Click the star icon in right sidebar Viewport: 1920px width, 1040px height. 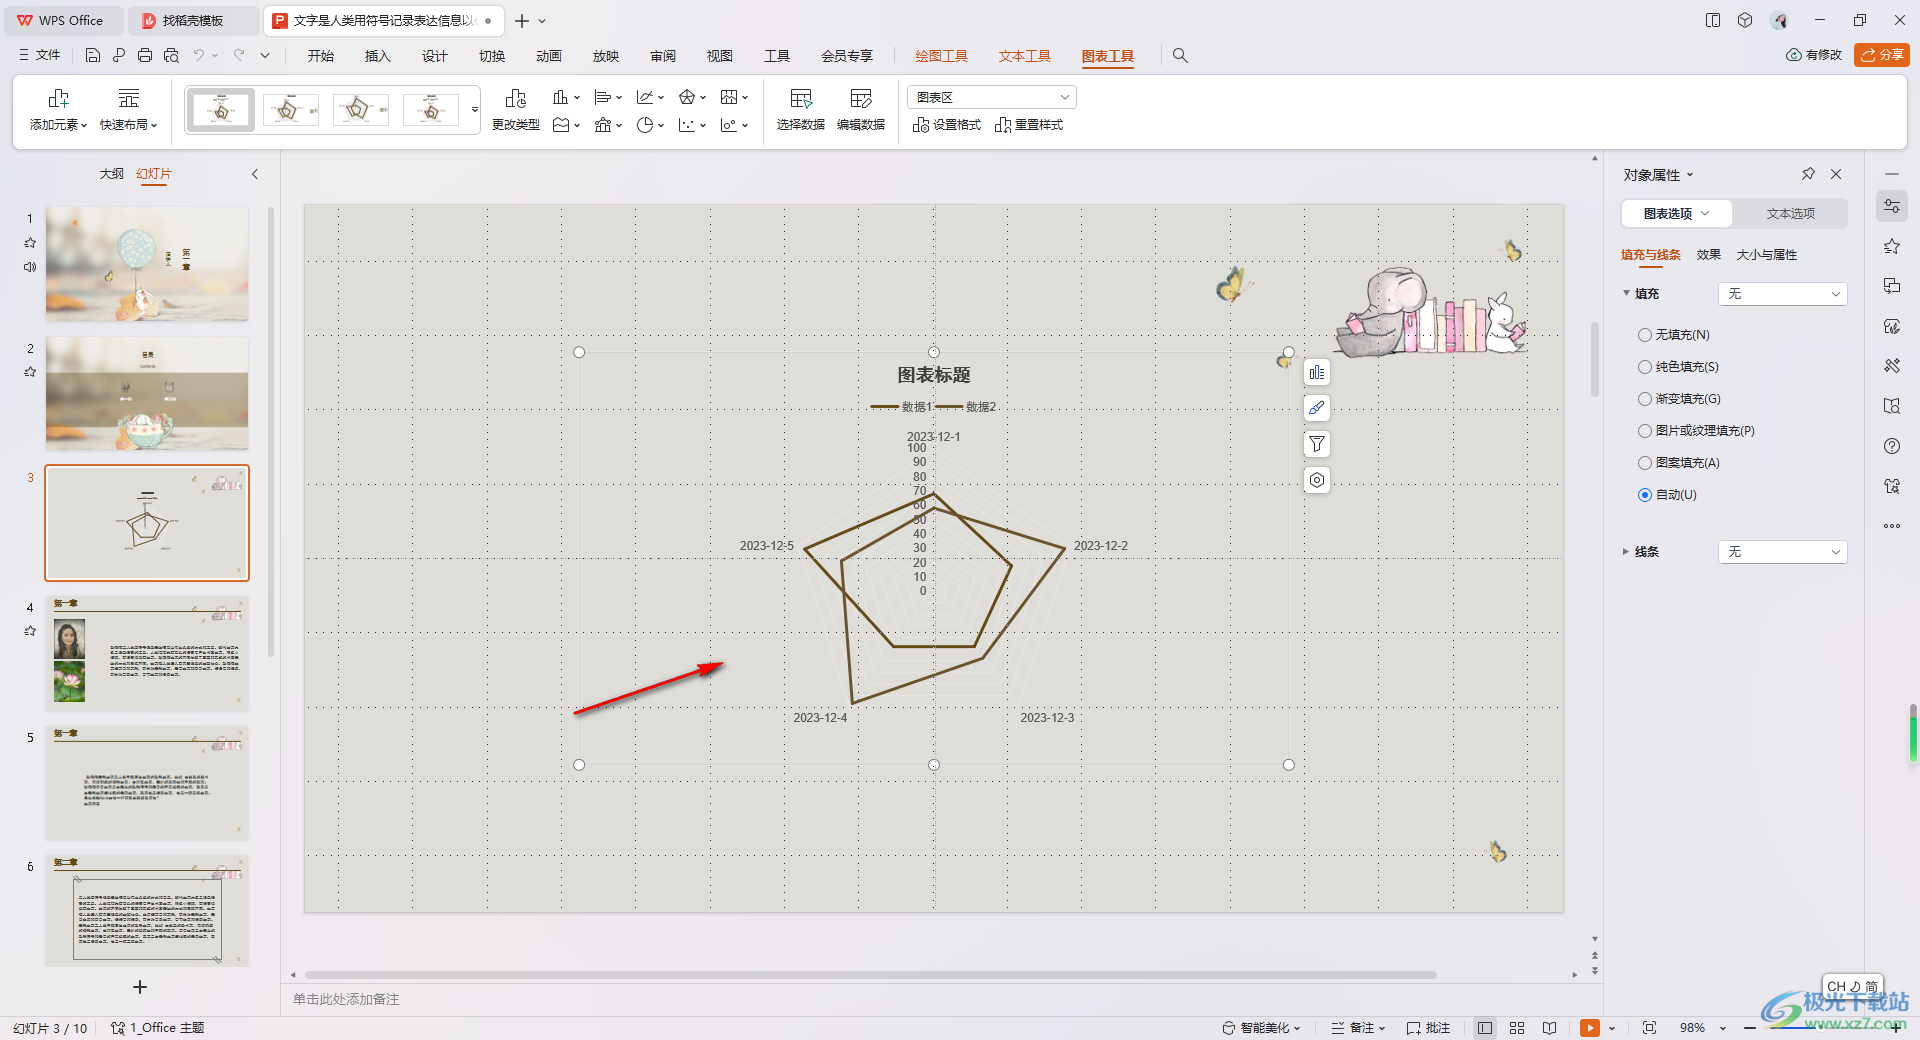pos(1892,246)
